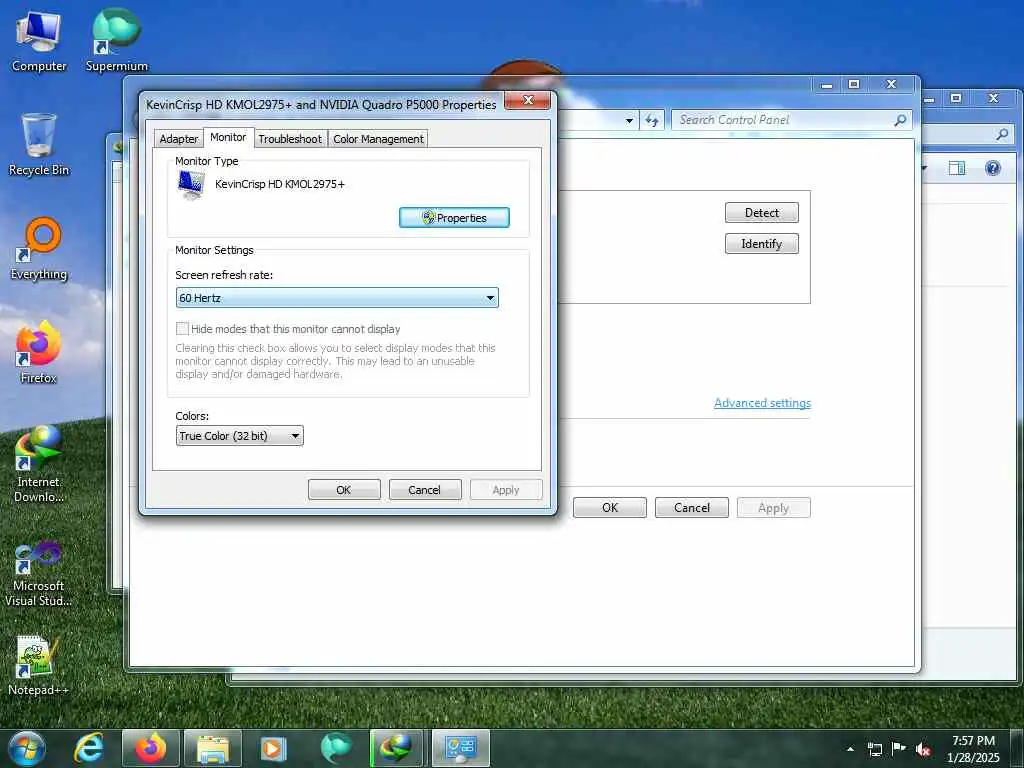Click OK in the Screen Resolution window
Screen dimensions: 1024x768
pyautogui.click(x=610, y=507)
